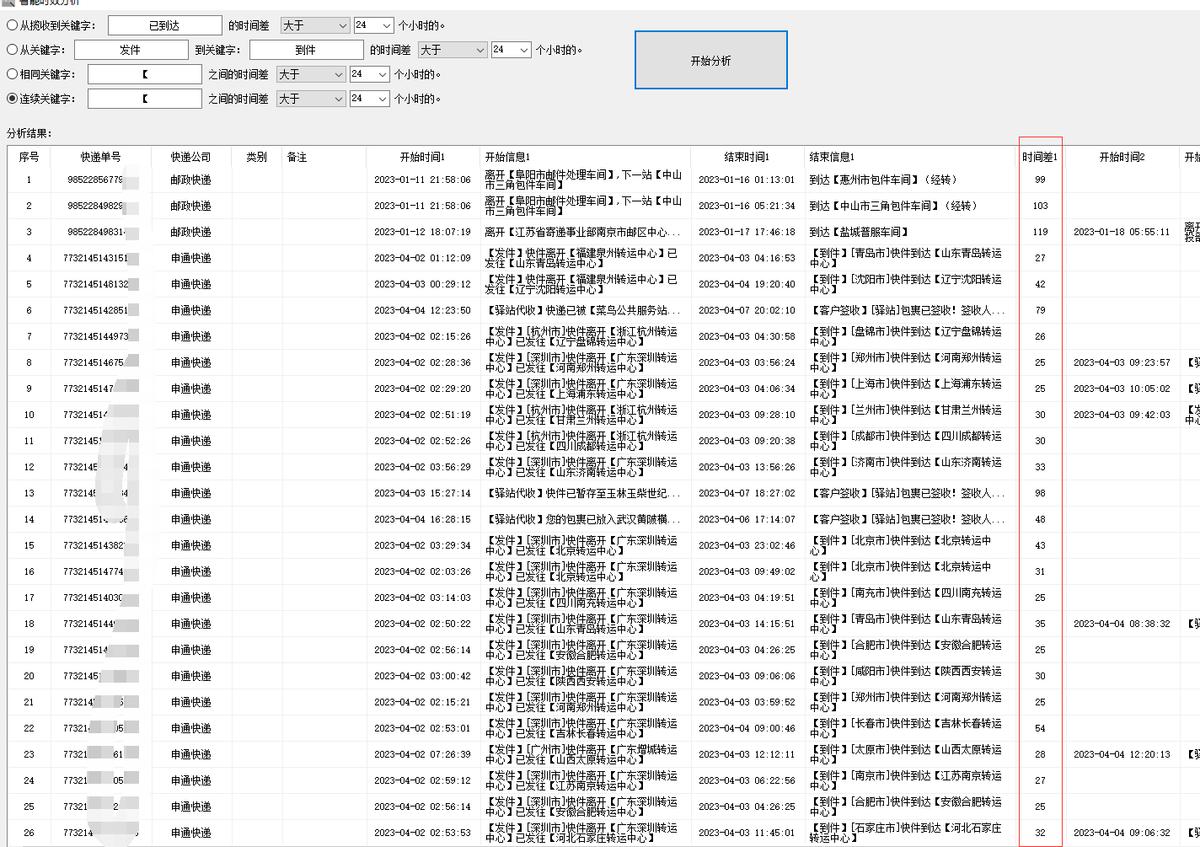Click 开始时间2 value 2023-01-18 05:55:11
Image resolution: width=1200 pixels, height=847 pixels.
1122,232
